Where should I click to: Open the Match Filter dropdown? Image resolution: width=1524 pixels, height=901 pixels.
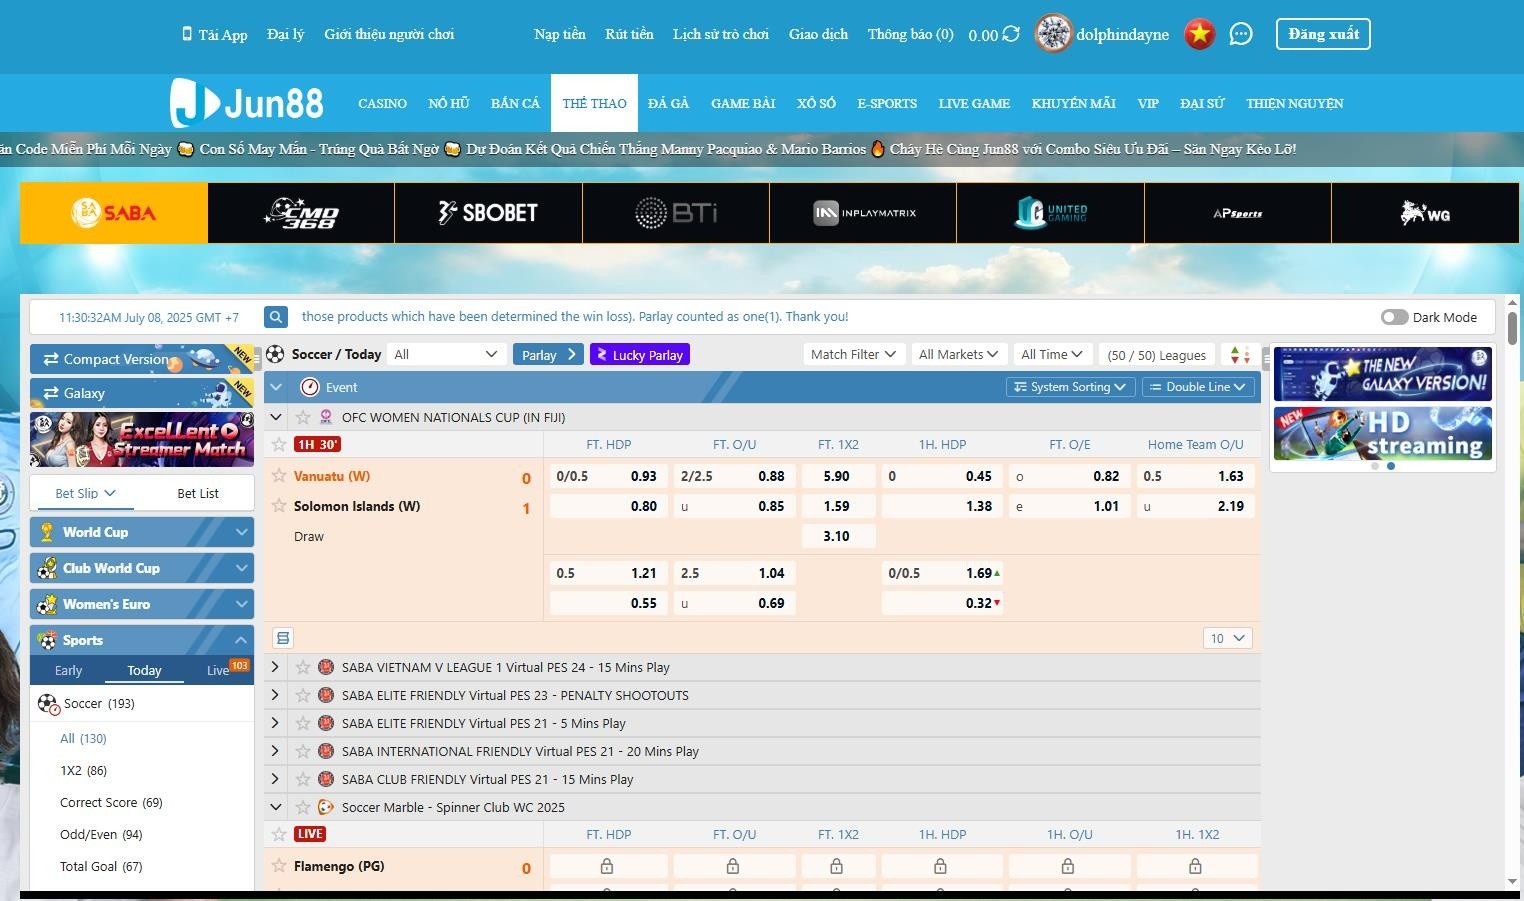click(x=853, y=354)
